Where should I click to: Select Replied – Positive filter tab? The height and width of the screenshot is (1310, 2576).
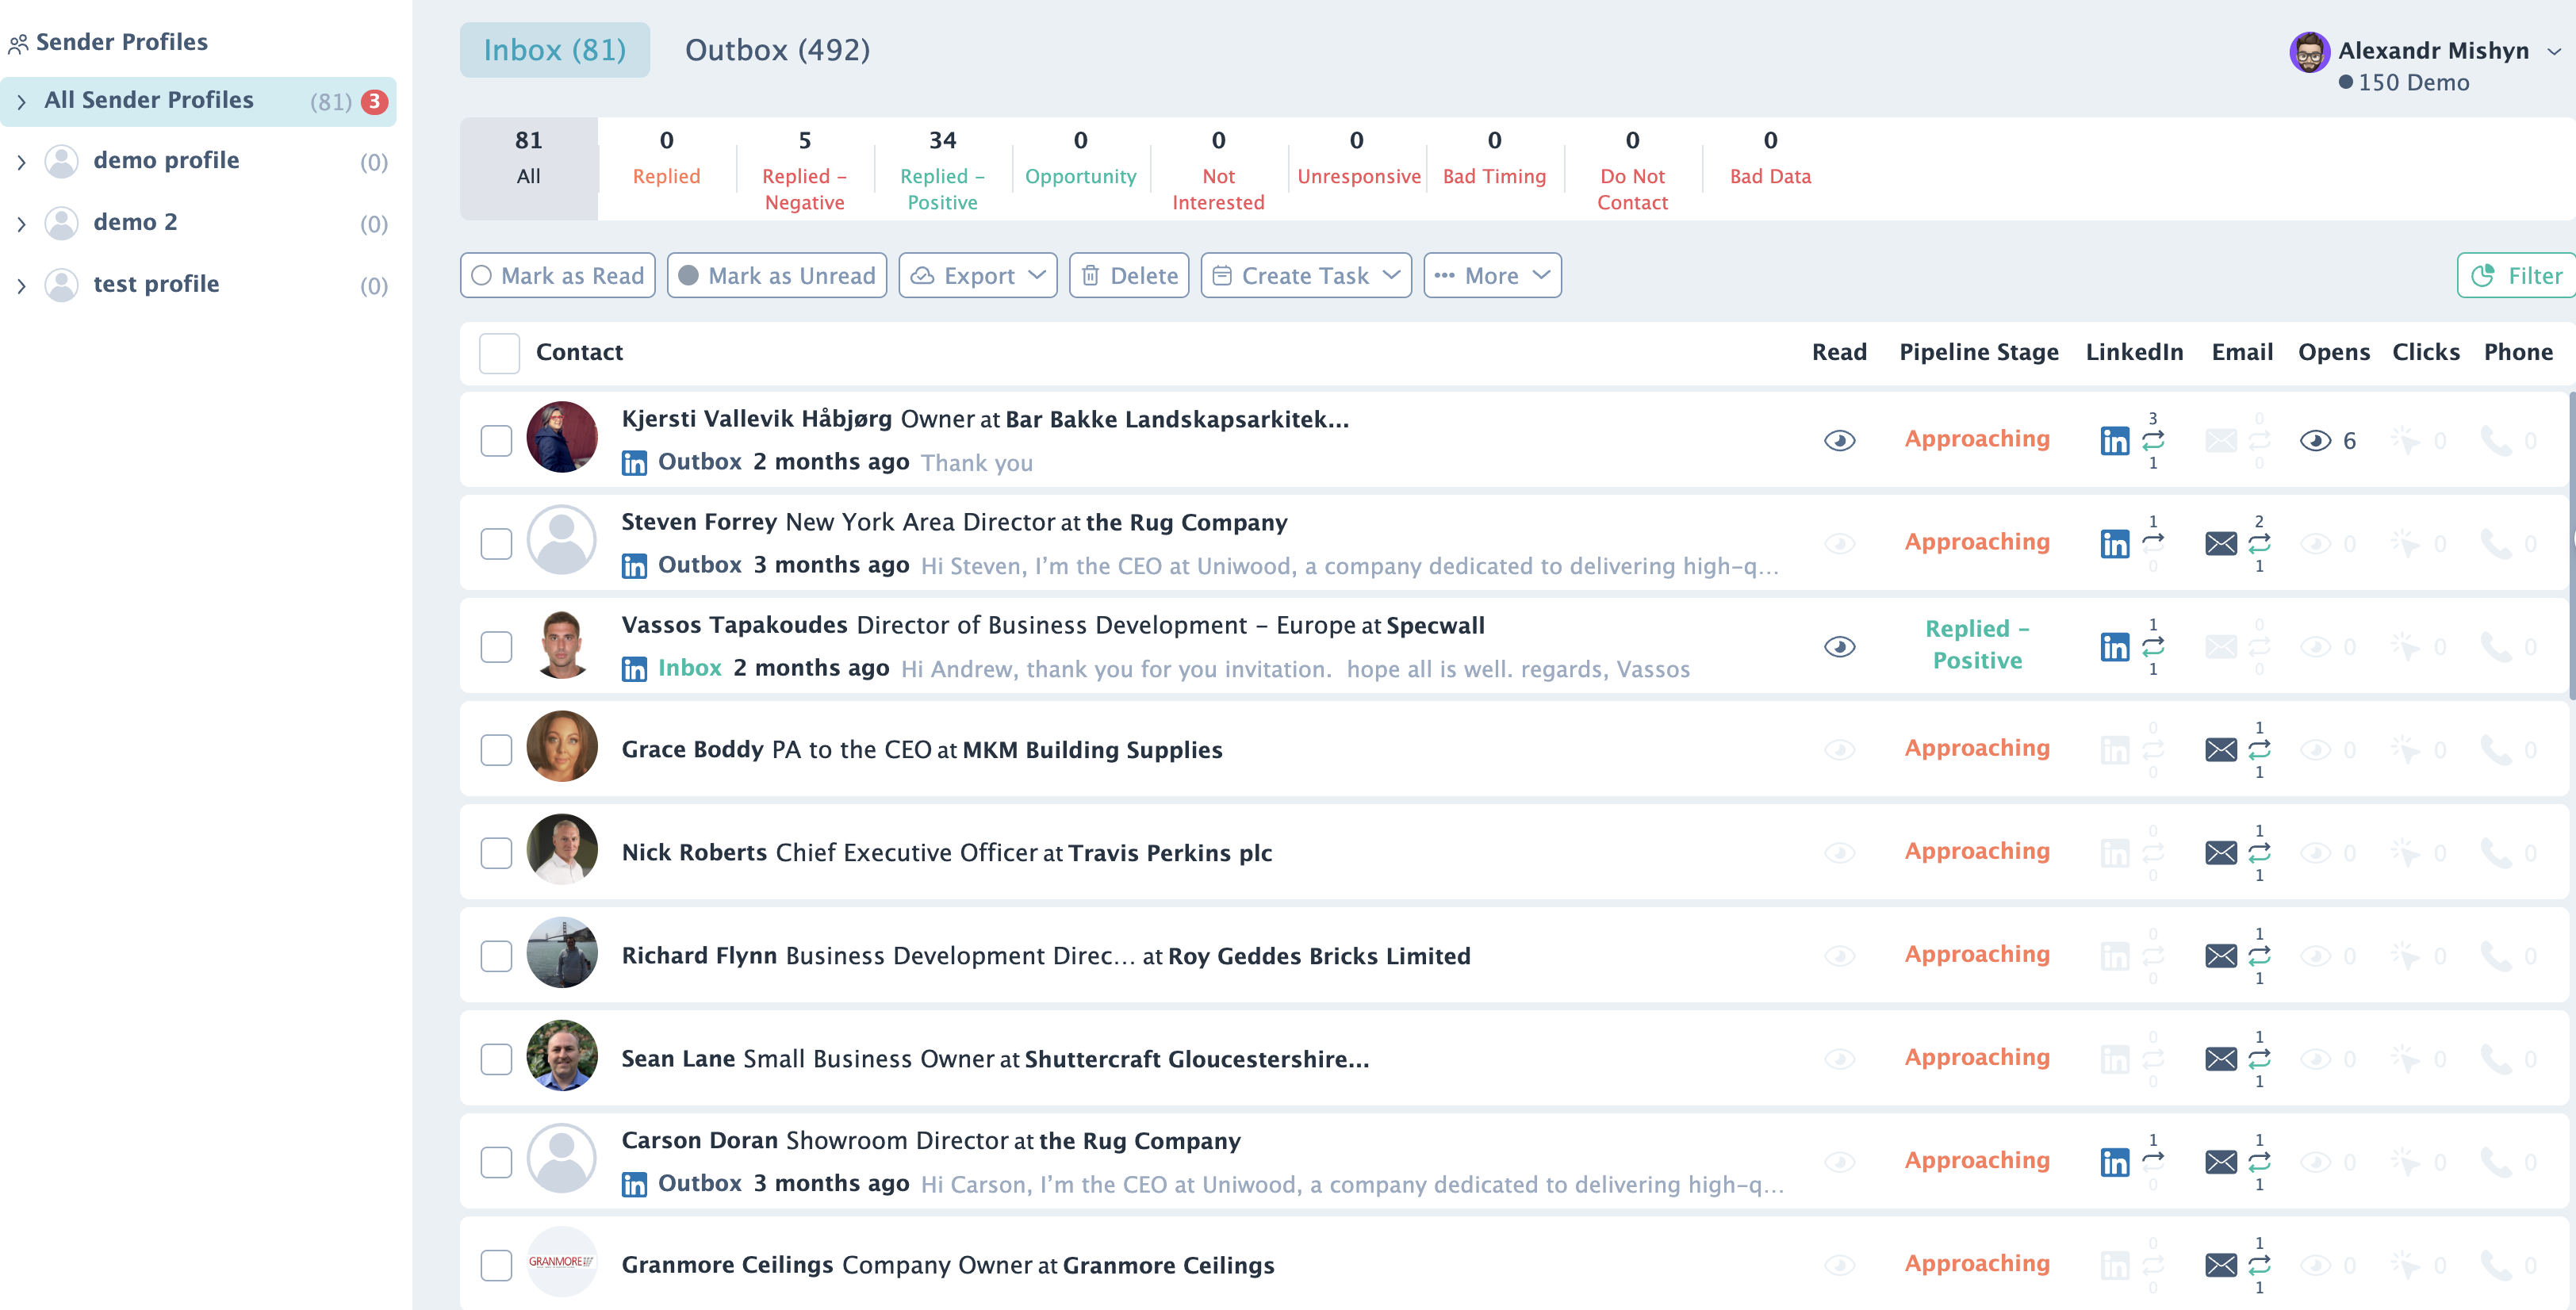(942, 169)
